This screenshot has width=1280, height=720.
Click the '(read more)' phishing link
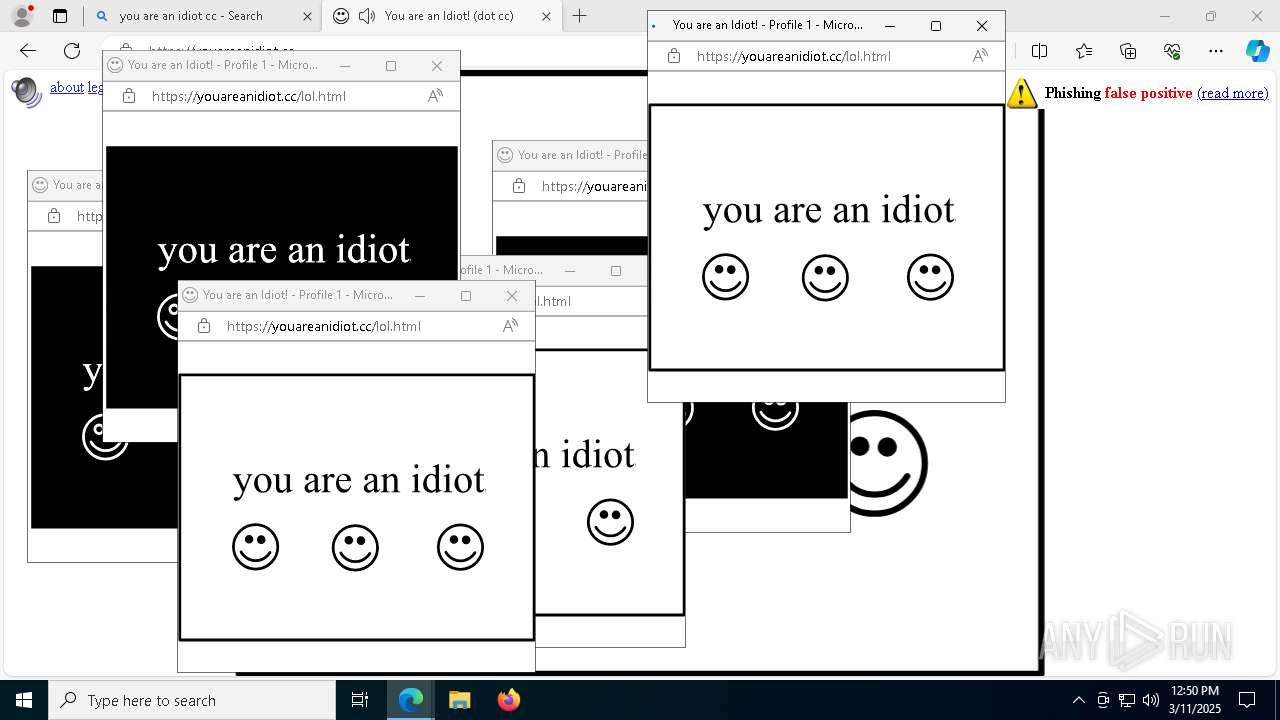tap(1232, 93)
